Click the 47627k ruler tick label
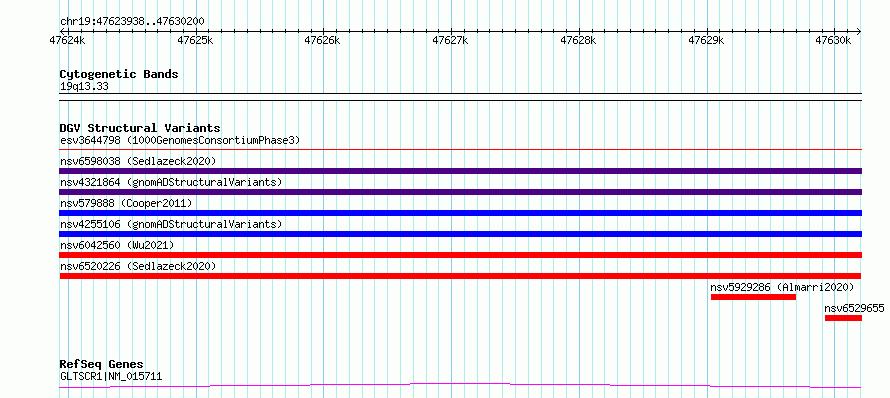 [x=451, y=40]
